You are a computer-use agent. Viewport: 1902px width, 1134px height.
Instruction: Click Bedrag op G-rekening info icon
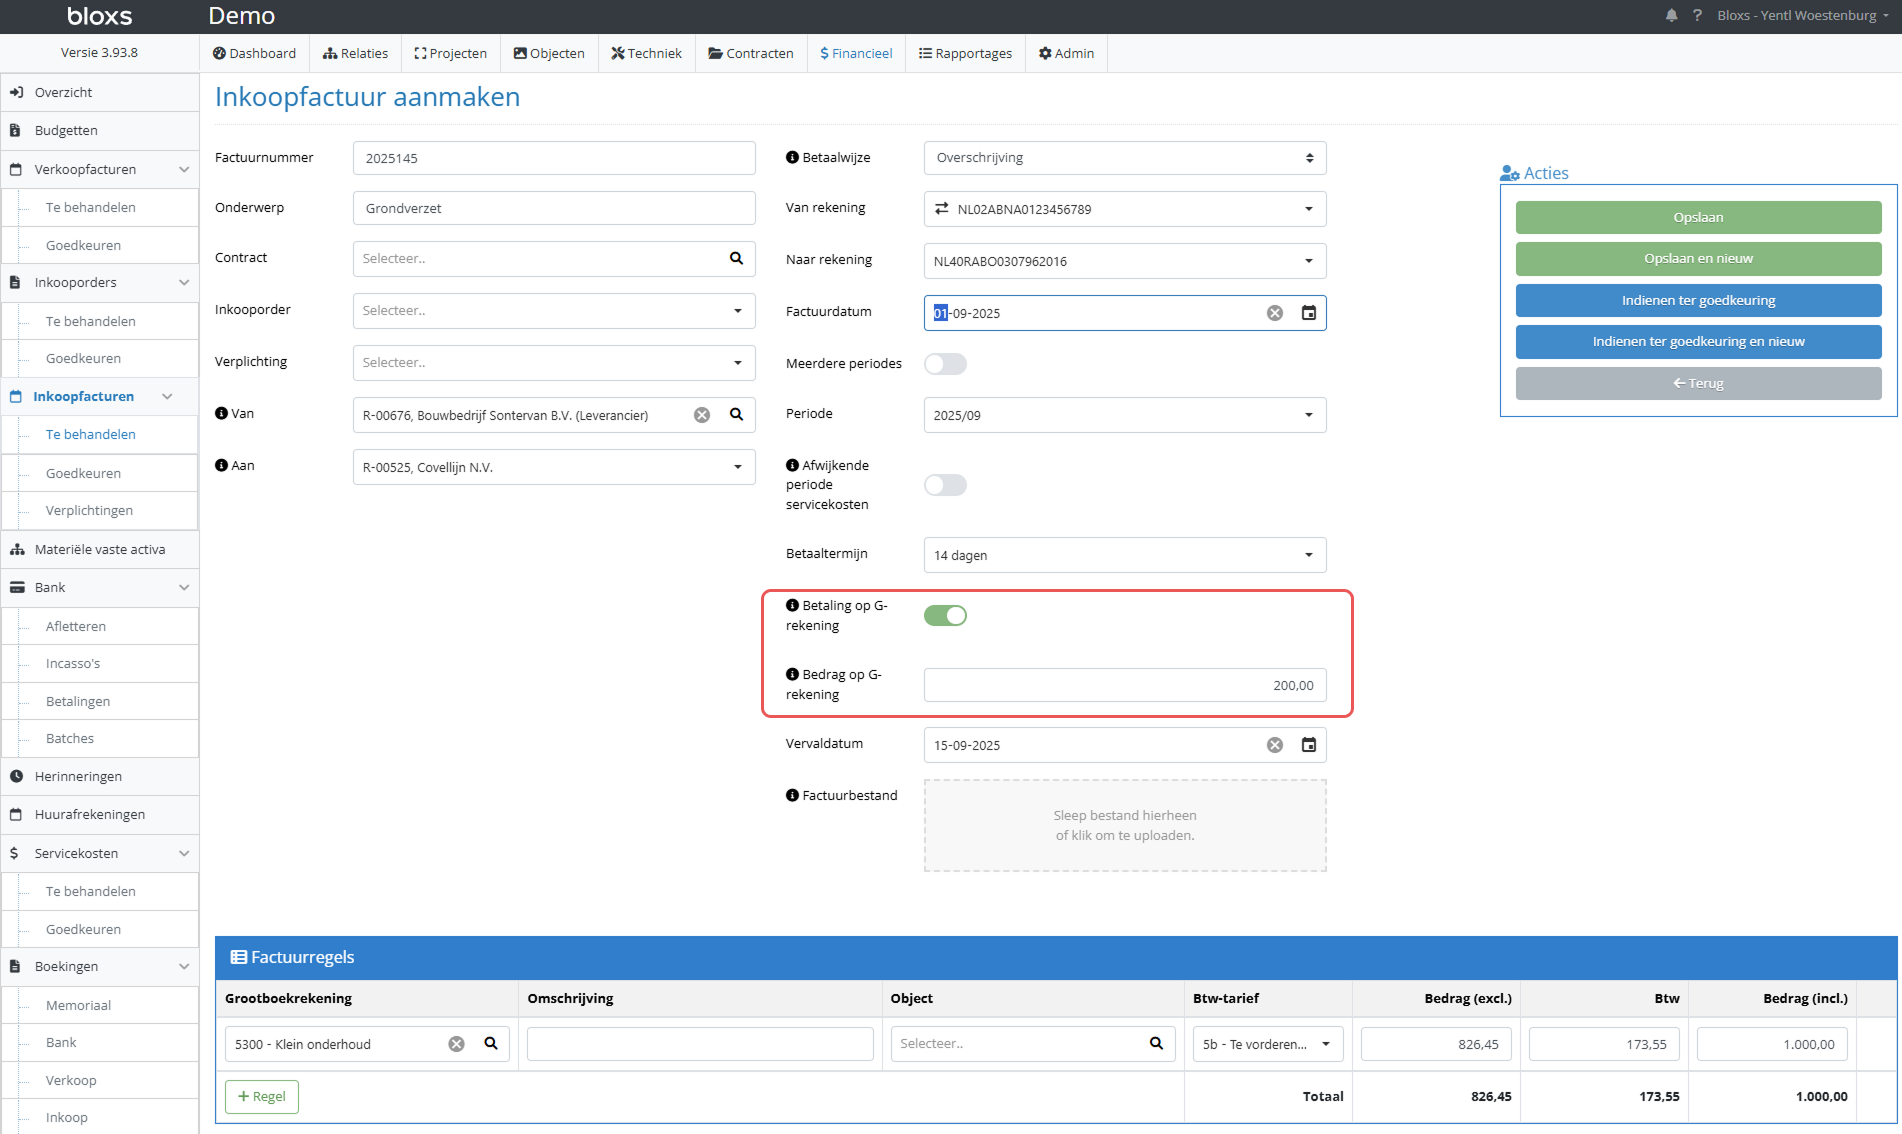pos(792,674)
